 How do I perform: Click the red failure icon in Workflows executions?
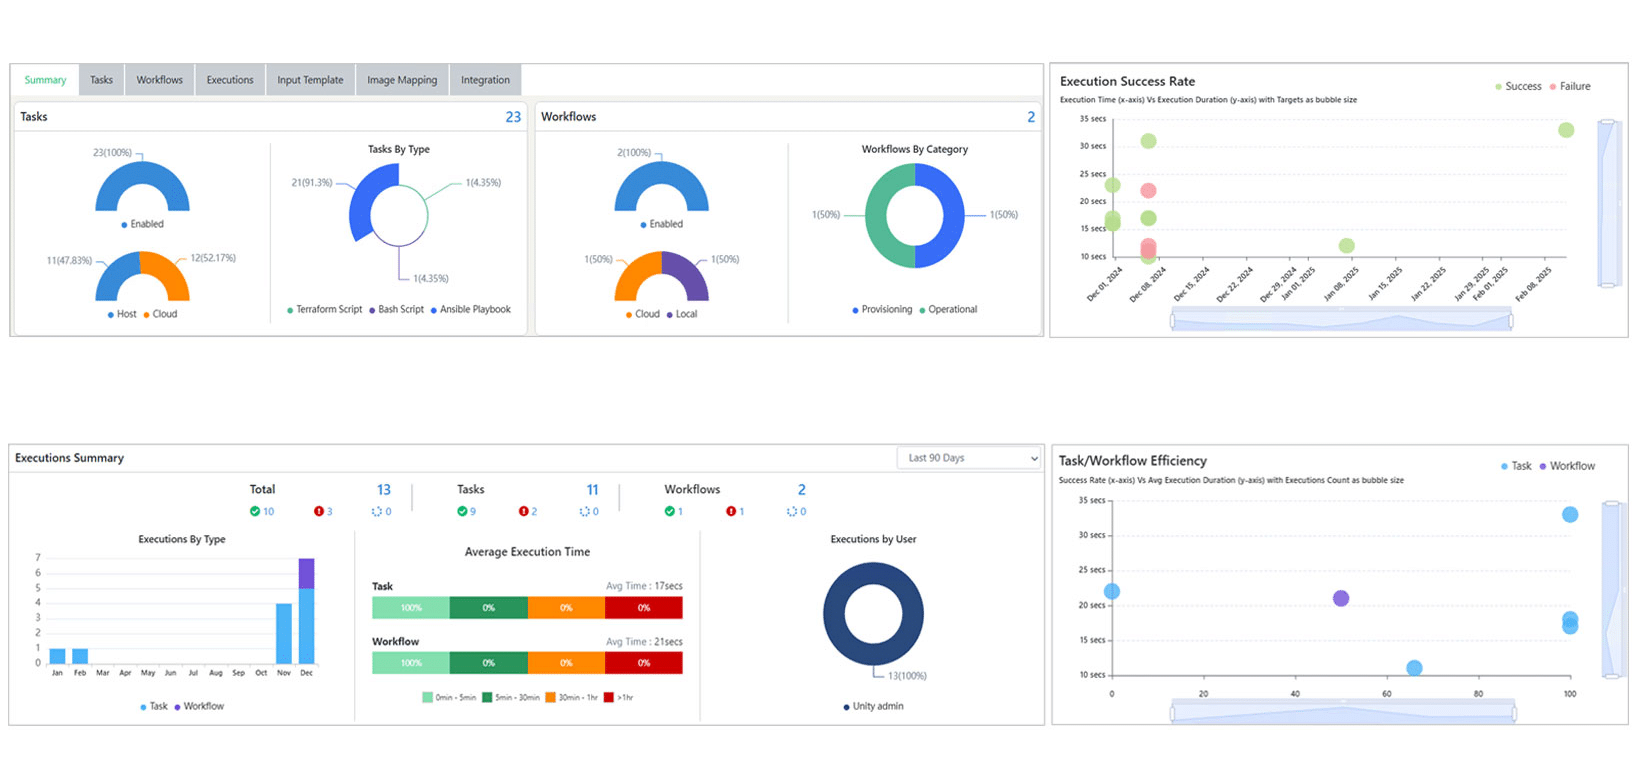pos(731,511)
